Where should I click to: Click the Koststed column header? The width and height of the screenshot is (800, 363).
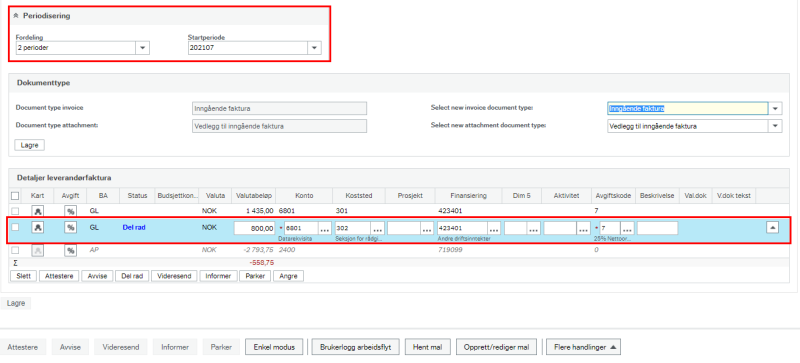pos(359,196)
